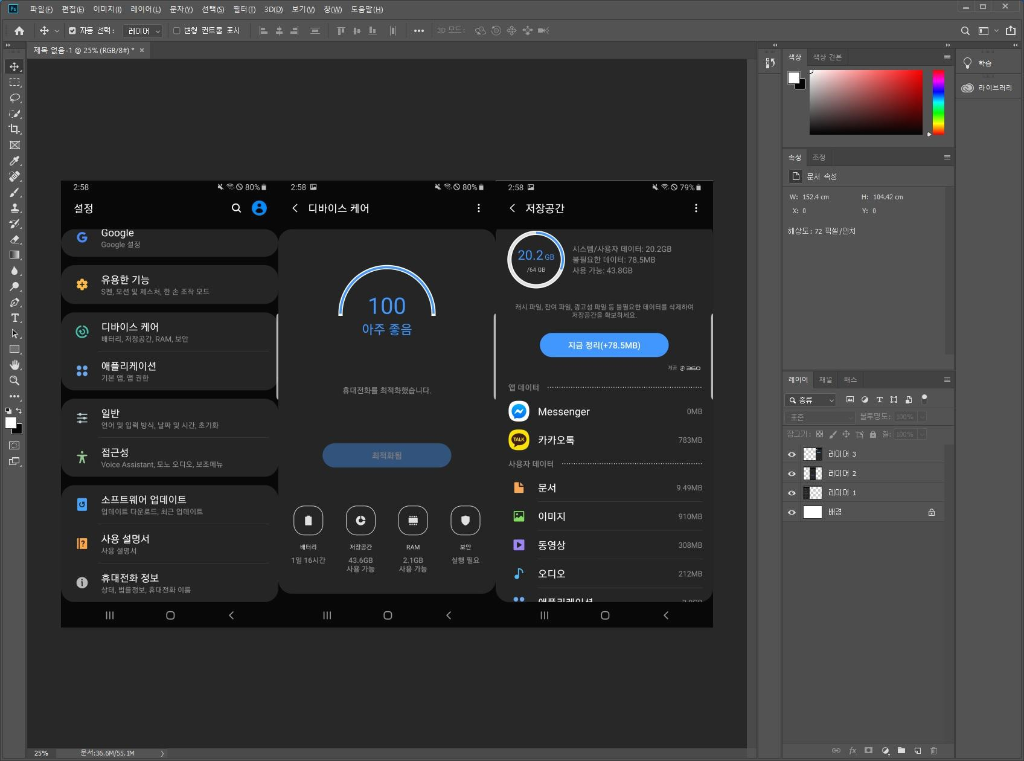Create a new layer with the plus icon

918,751
